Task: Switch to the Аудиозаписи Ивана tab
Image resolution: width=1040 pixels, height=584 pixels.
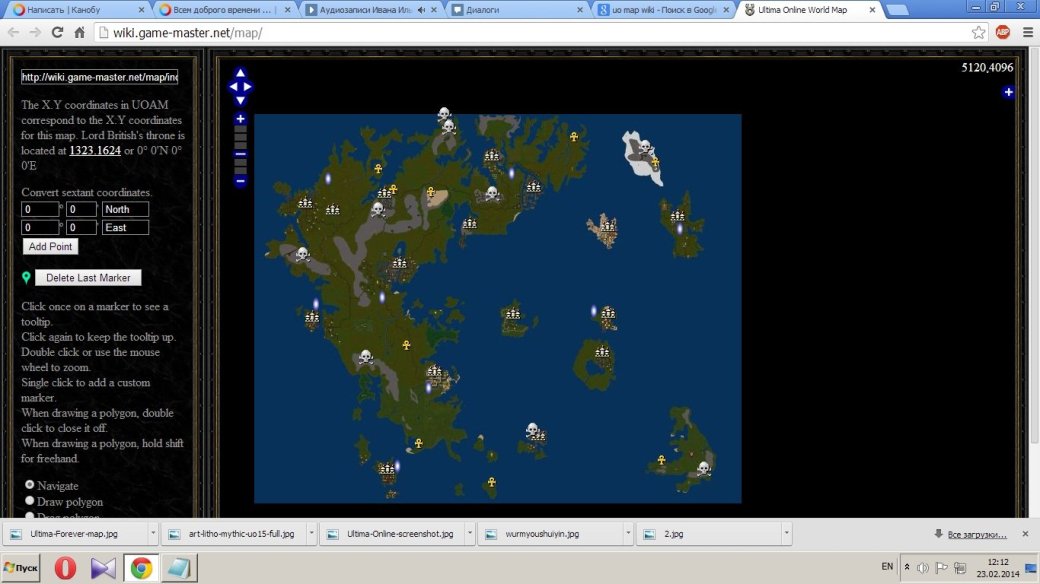Action: tap(371, 10)
